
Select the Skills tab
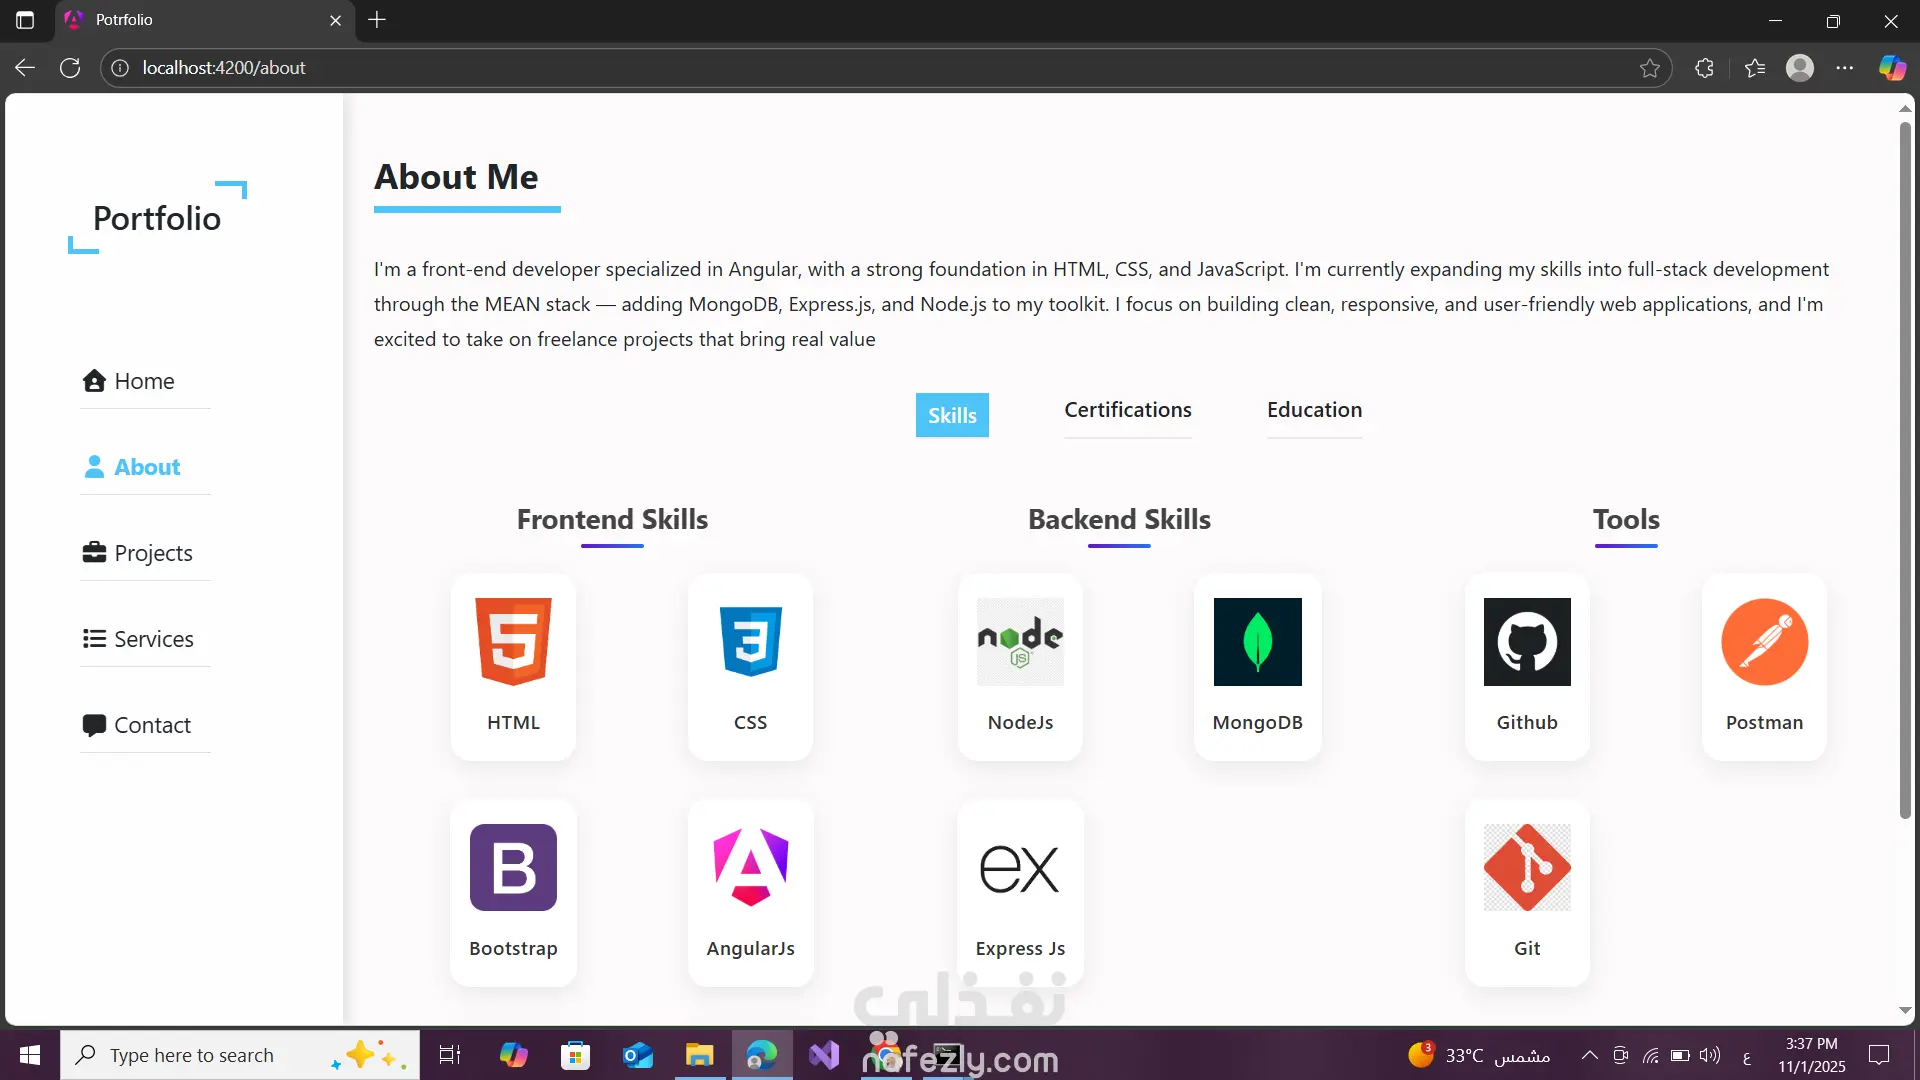pyautogui.click(x=952, y=415)
